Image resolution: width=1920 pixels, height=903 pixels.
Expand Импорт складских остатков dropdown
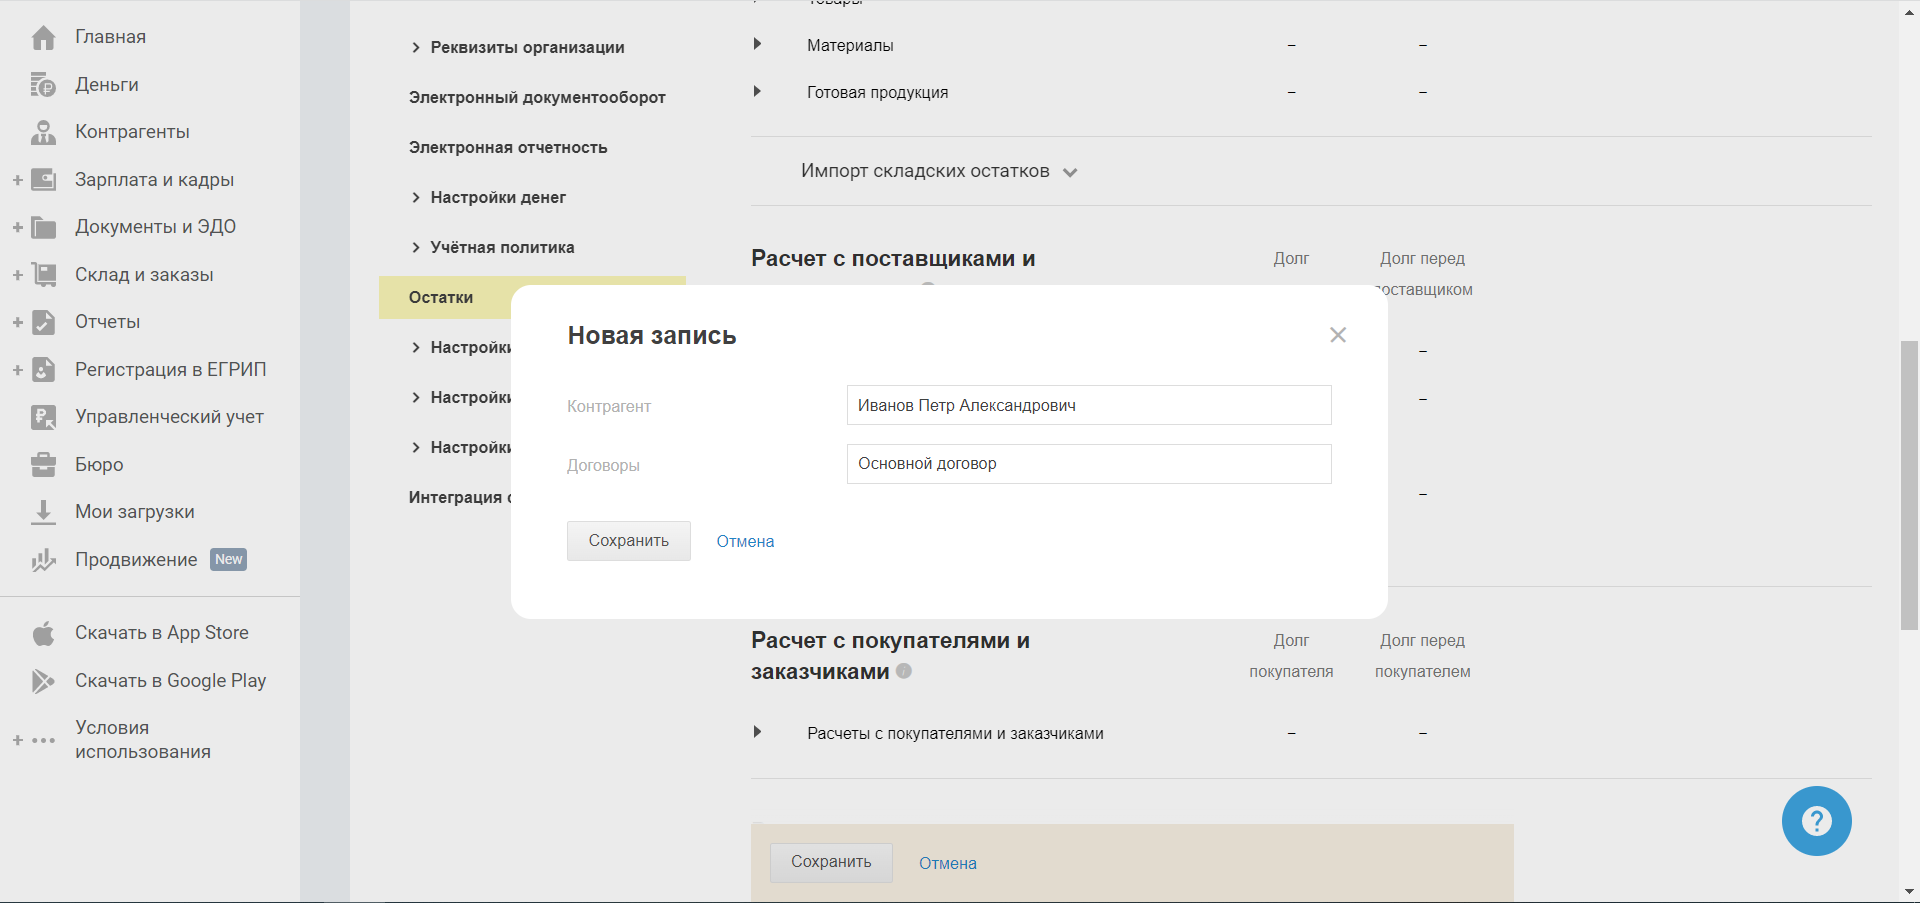[1070, 172]
